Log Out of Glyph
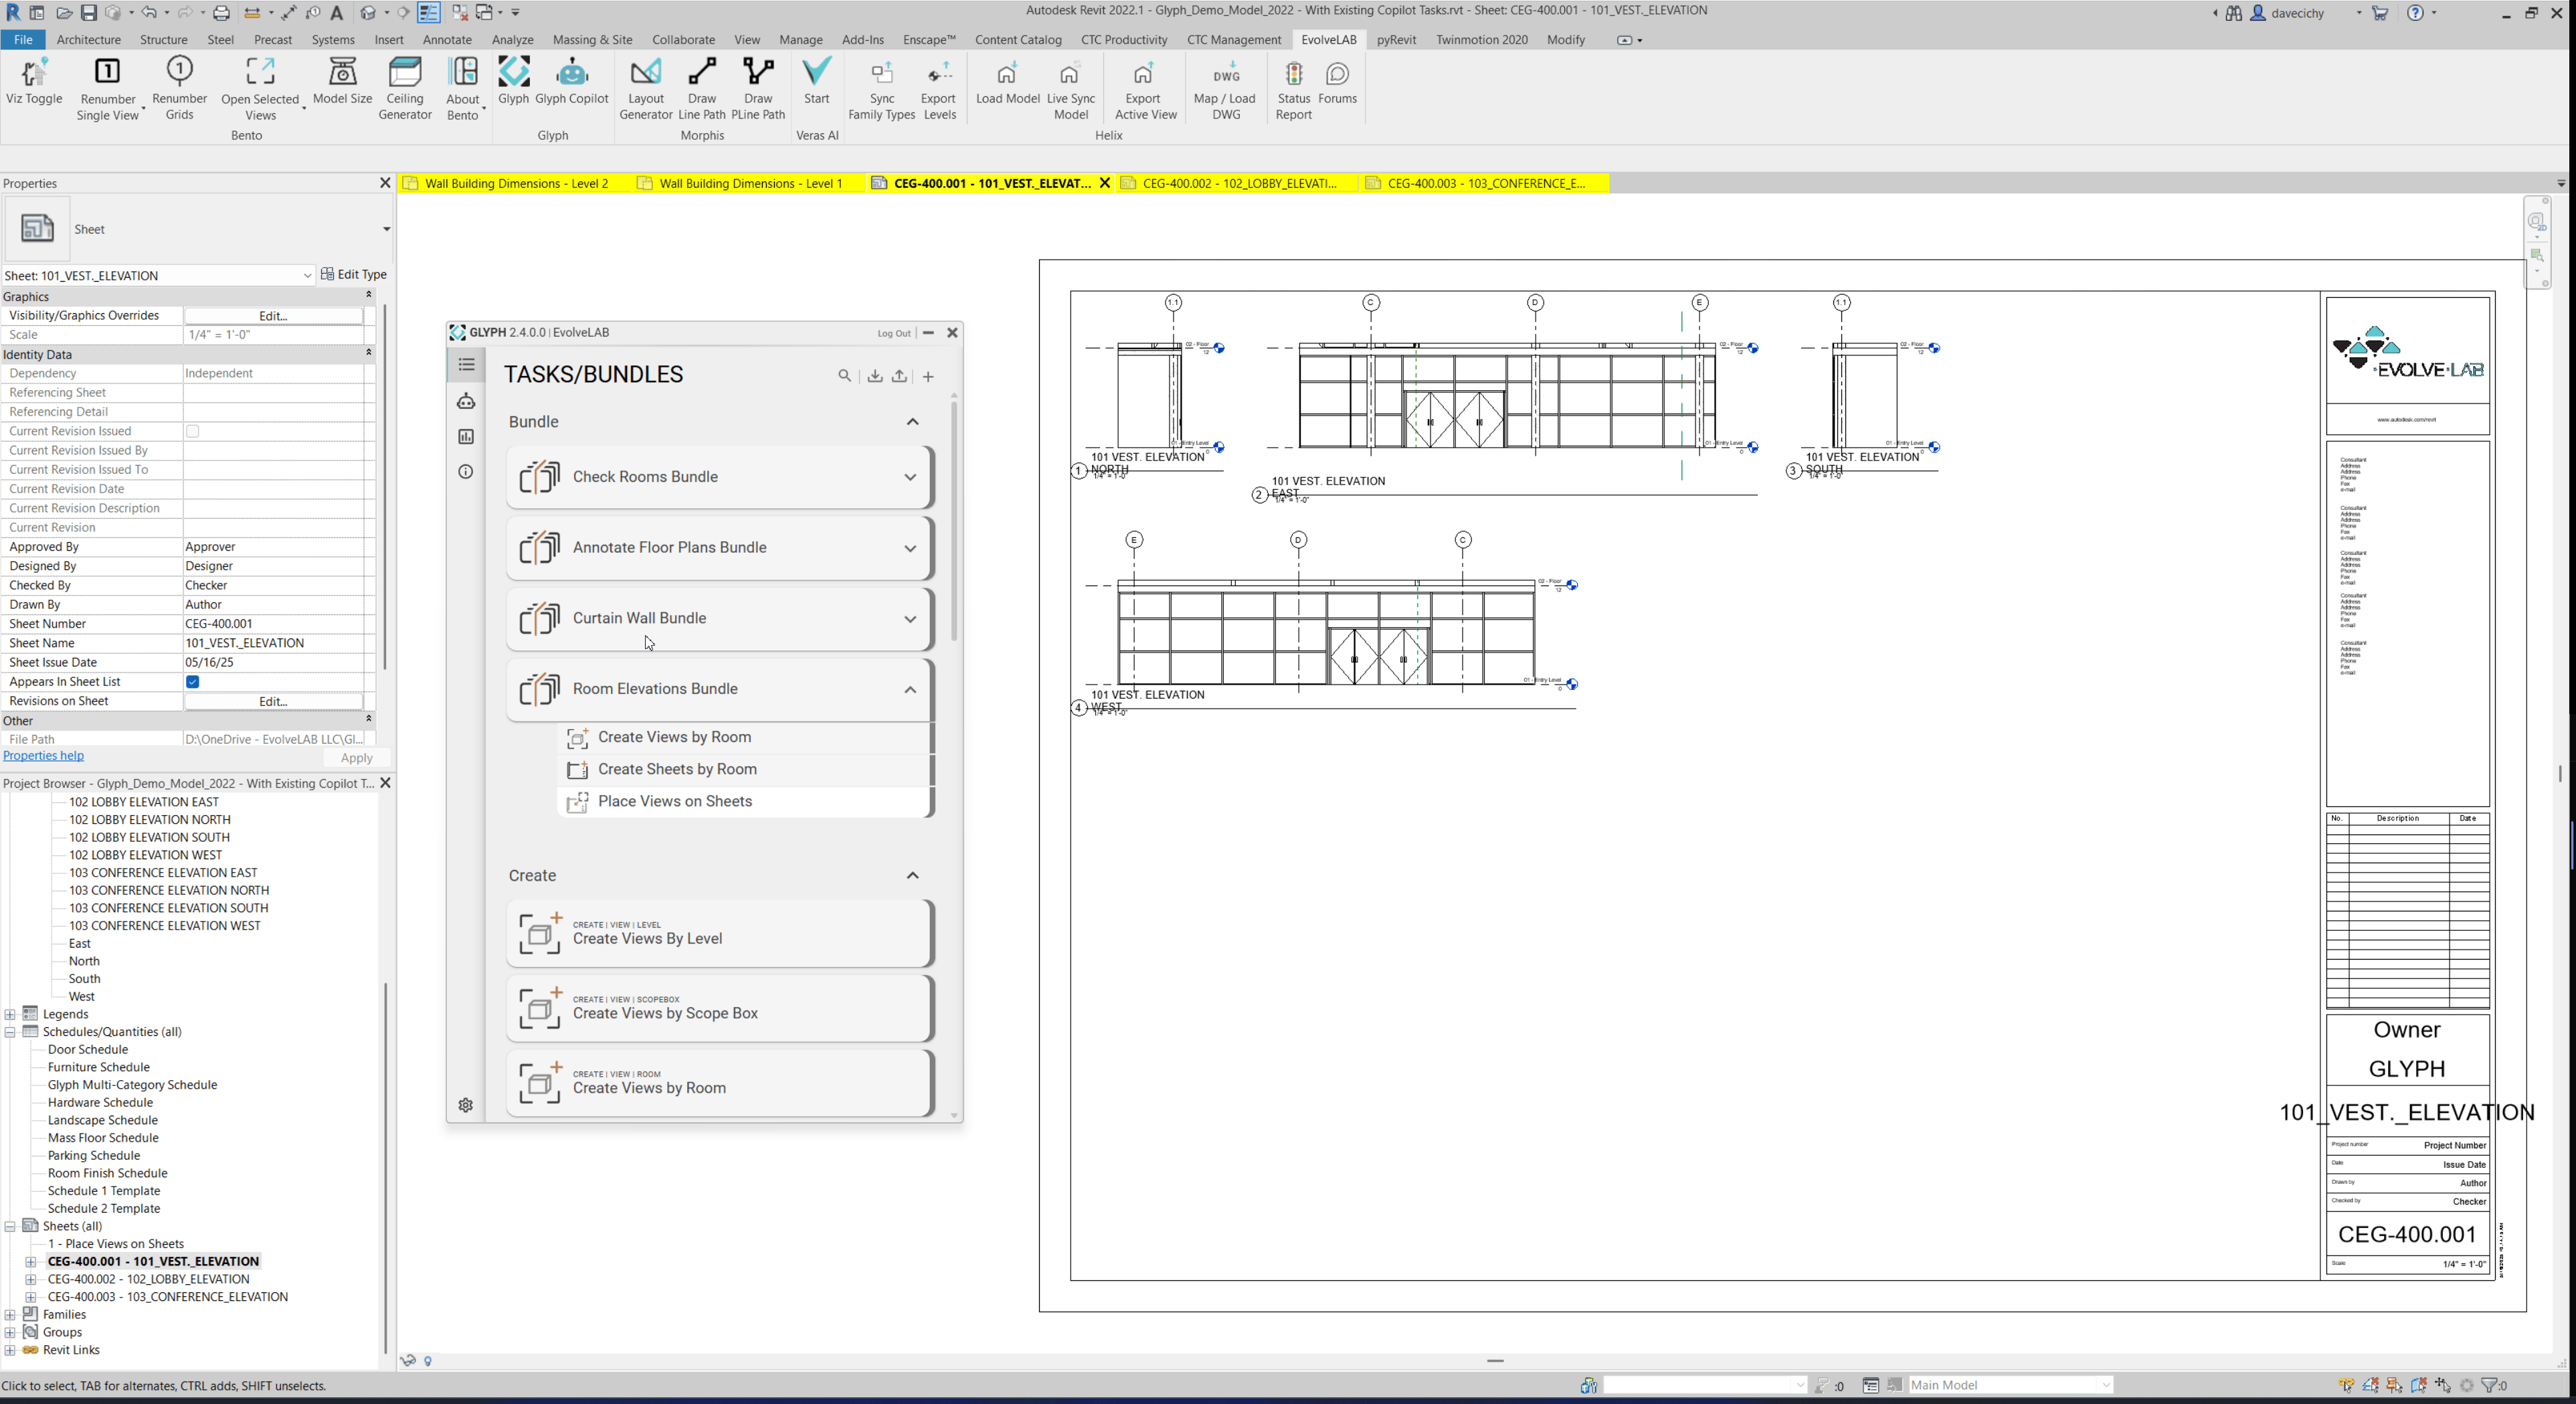The height and width of the screenshot is (1404, 2576). (x=894, y=333)
